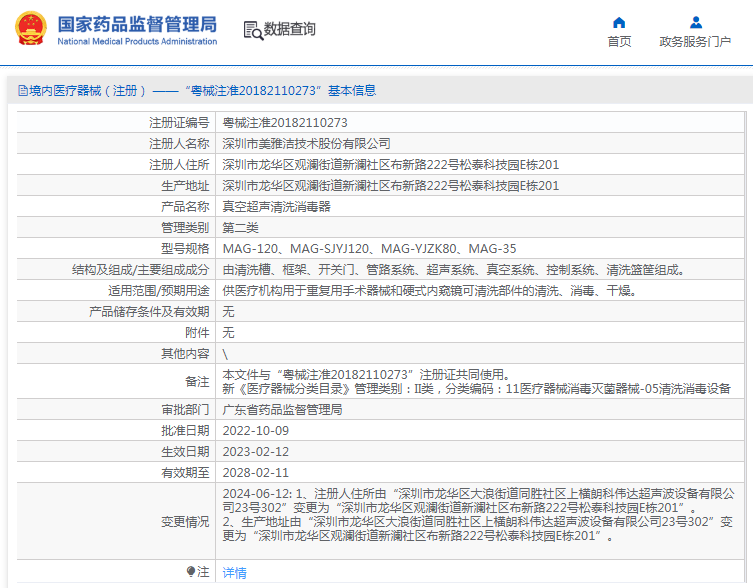
Task: Click the structure composition text starting 由清洗槽
Action: 453,270
